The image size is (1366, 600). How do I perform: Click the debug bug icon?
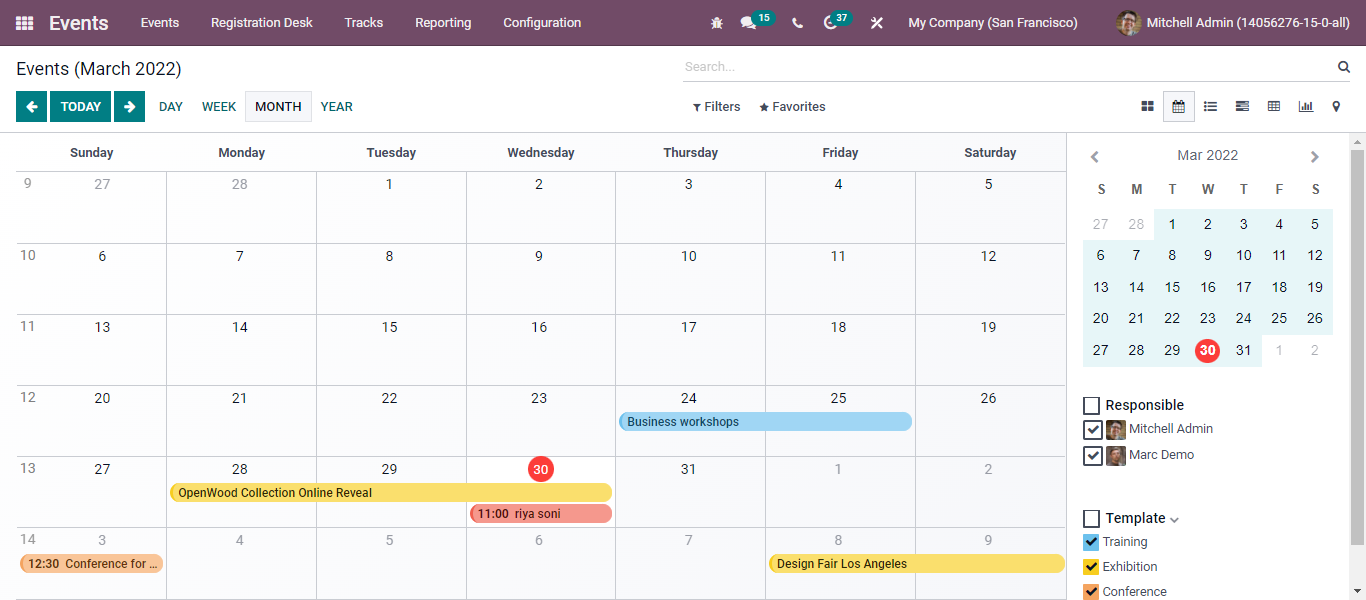716,23
